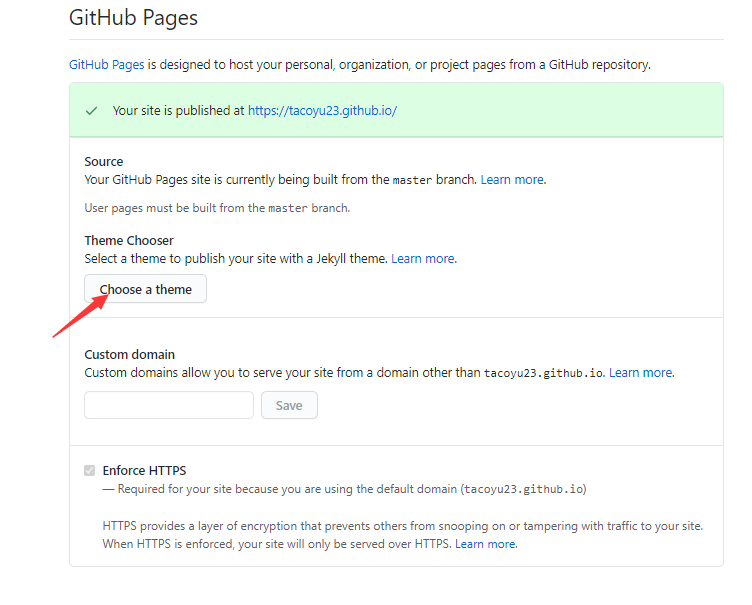The image size is (752, 605).
Task: Open Learn more link about custom domains
Action: pyautogui.click(x=641, y=373)
